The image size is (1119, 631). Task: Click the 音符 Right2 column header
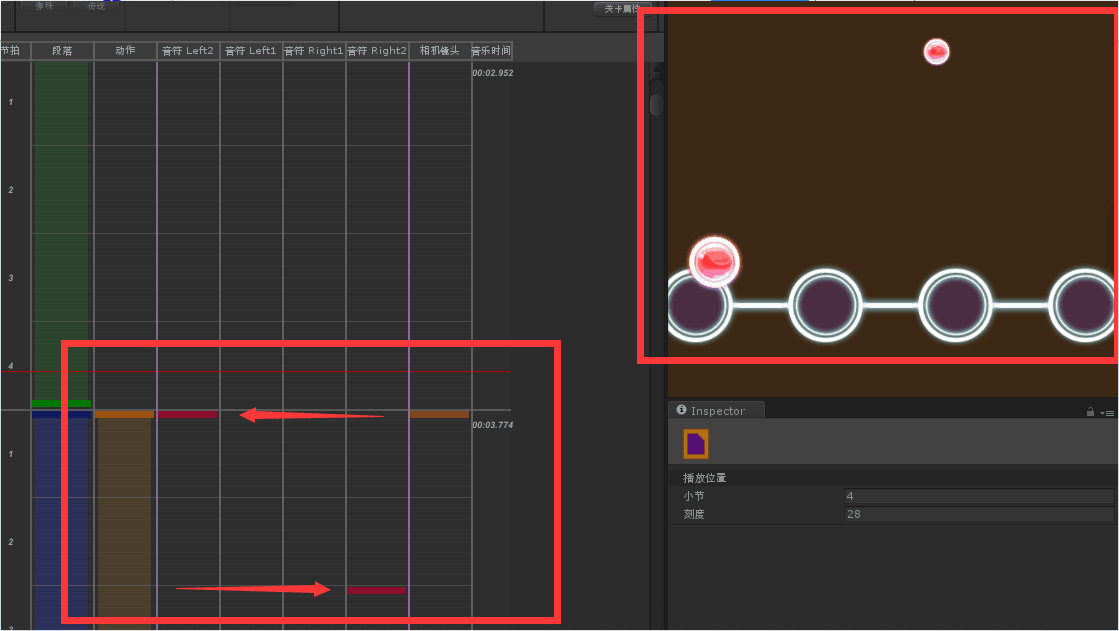click(377, 51)
